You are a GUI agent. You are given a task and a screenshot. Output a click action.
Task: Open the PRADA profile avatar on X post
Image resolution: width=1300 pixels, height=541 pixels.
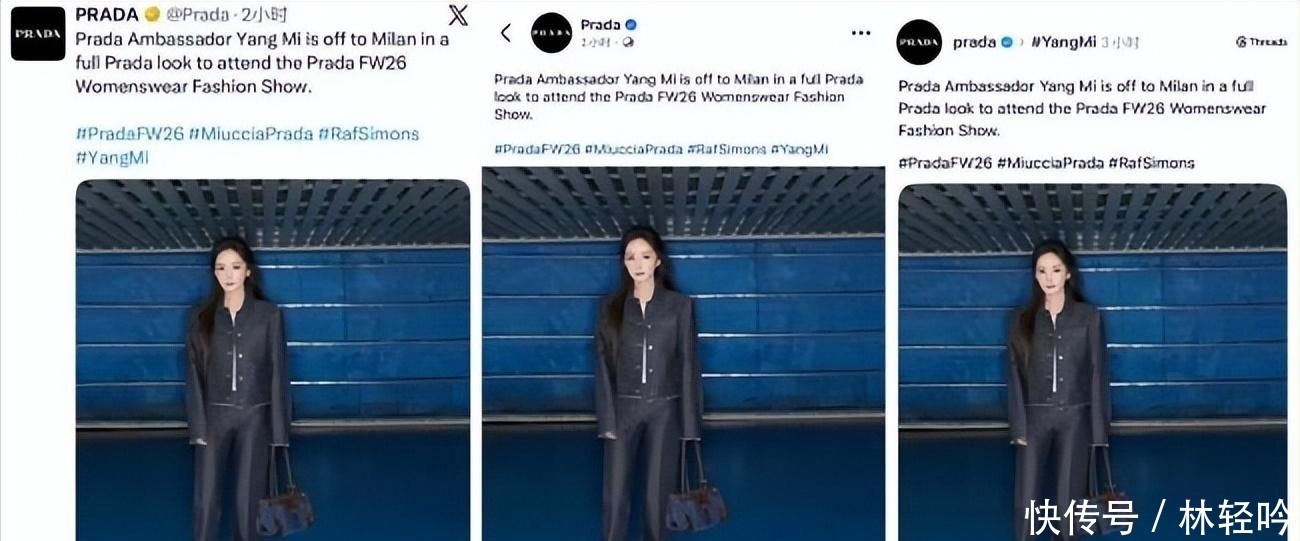[x=38, y=34]
